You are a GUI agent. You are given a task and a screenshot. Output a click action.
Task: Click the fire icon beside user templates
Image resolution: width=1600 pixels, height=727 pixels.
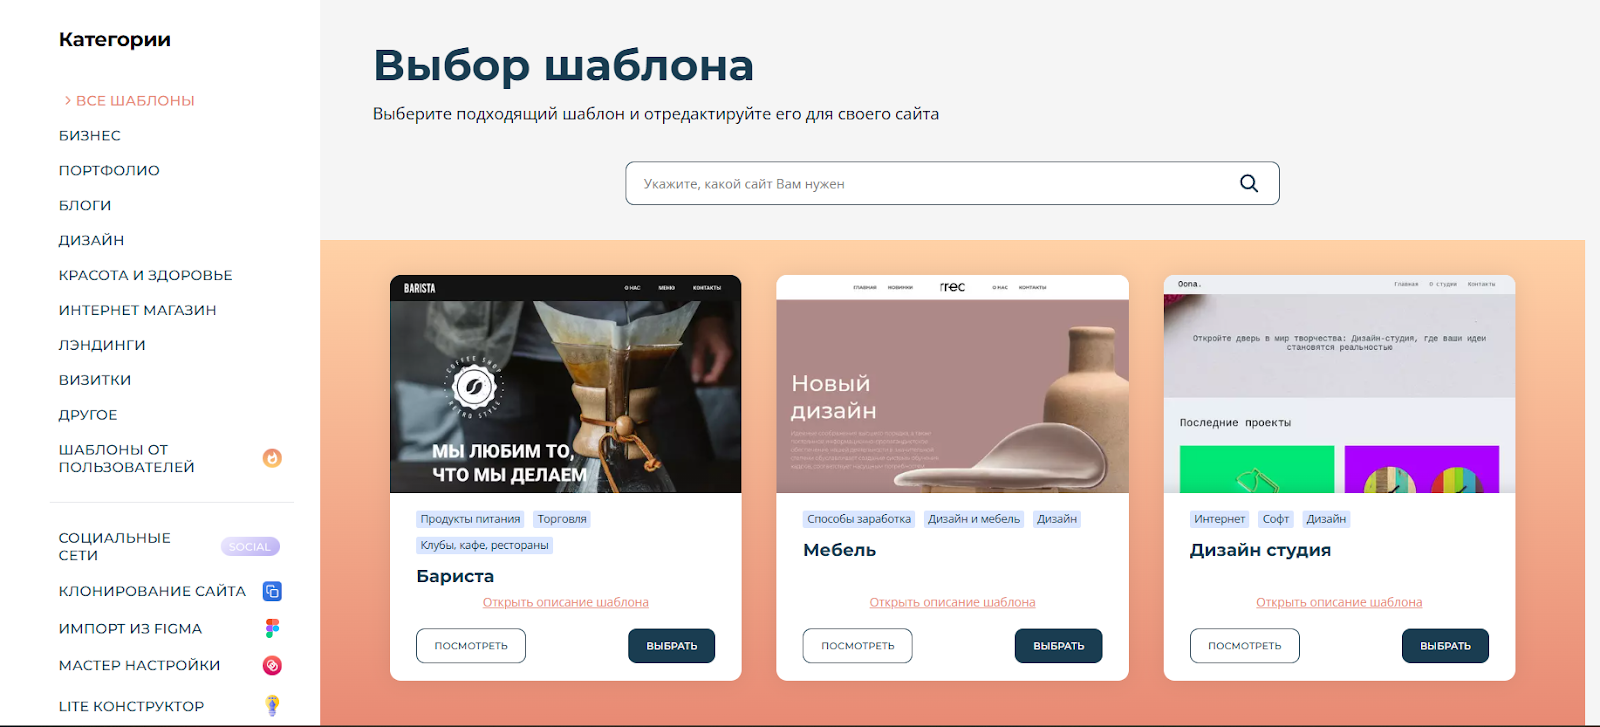pyautogui.click(x=272, y=458)
